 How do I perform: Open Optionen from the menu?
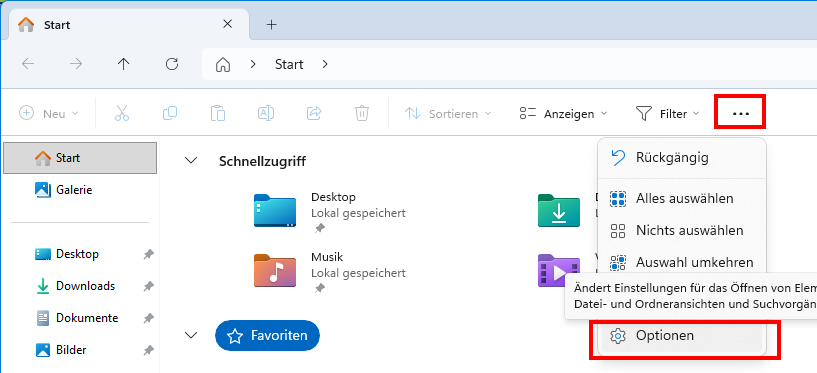pyautogui.click(x=682, y=336)
